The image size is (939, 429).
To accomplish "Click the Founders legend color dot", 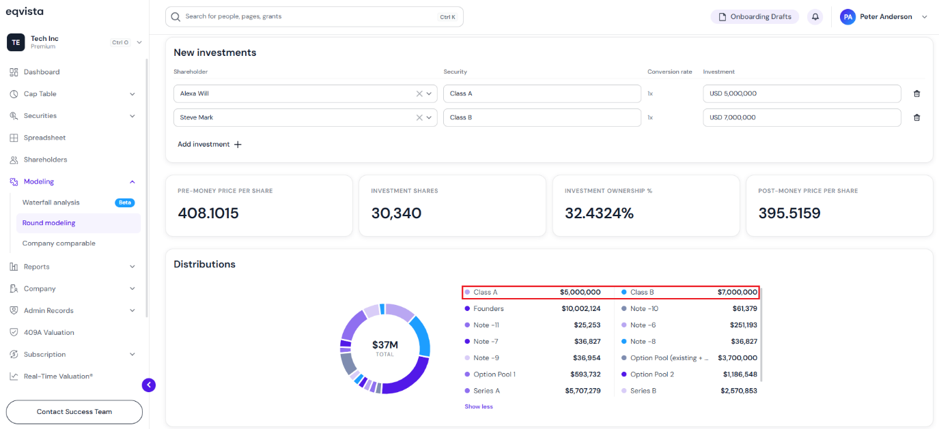I will coord(467,309).
